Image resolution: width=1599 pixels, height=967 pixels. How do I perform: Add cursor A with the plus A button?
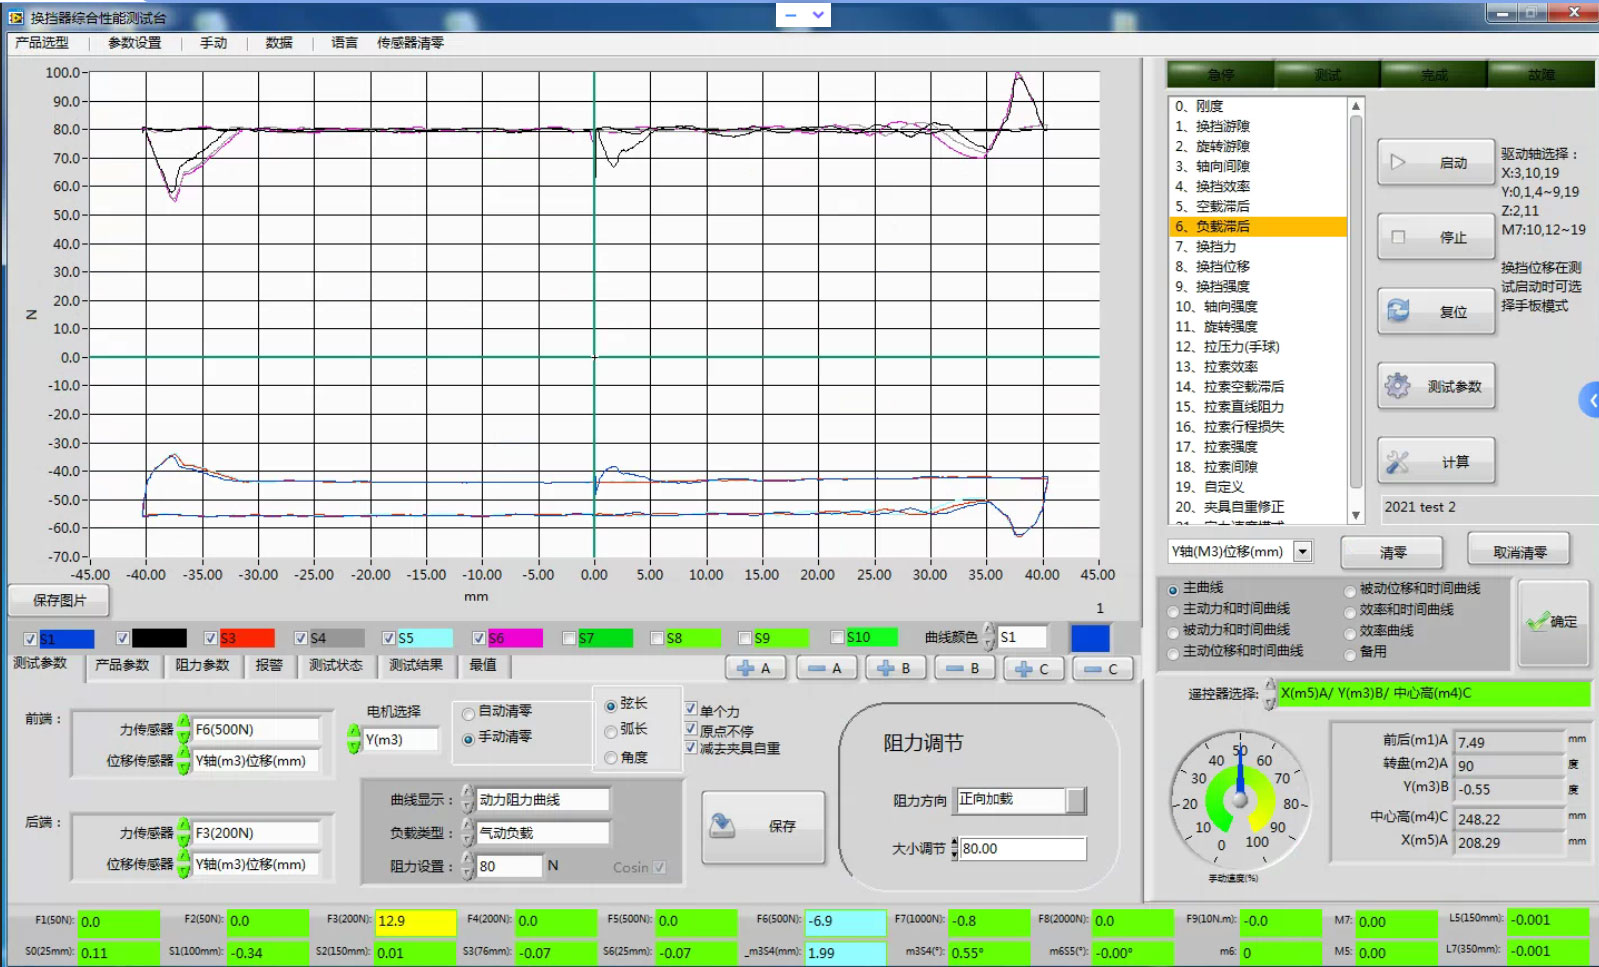(x=755, y=668)
